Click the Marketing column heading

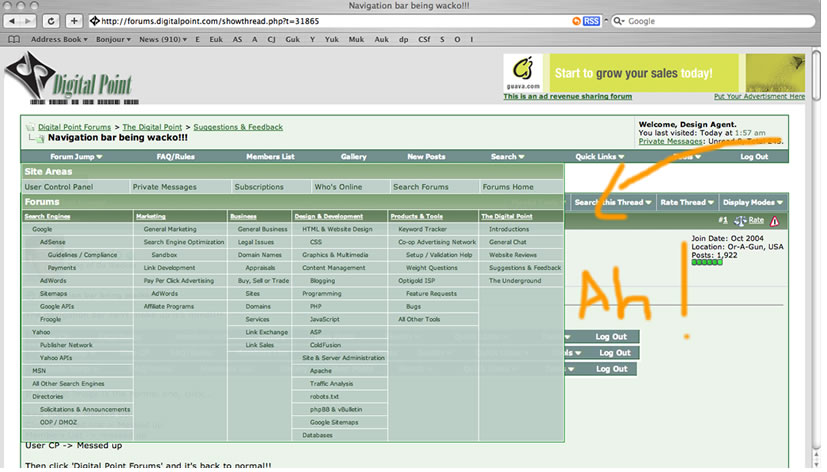click(x=151, y=216)
